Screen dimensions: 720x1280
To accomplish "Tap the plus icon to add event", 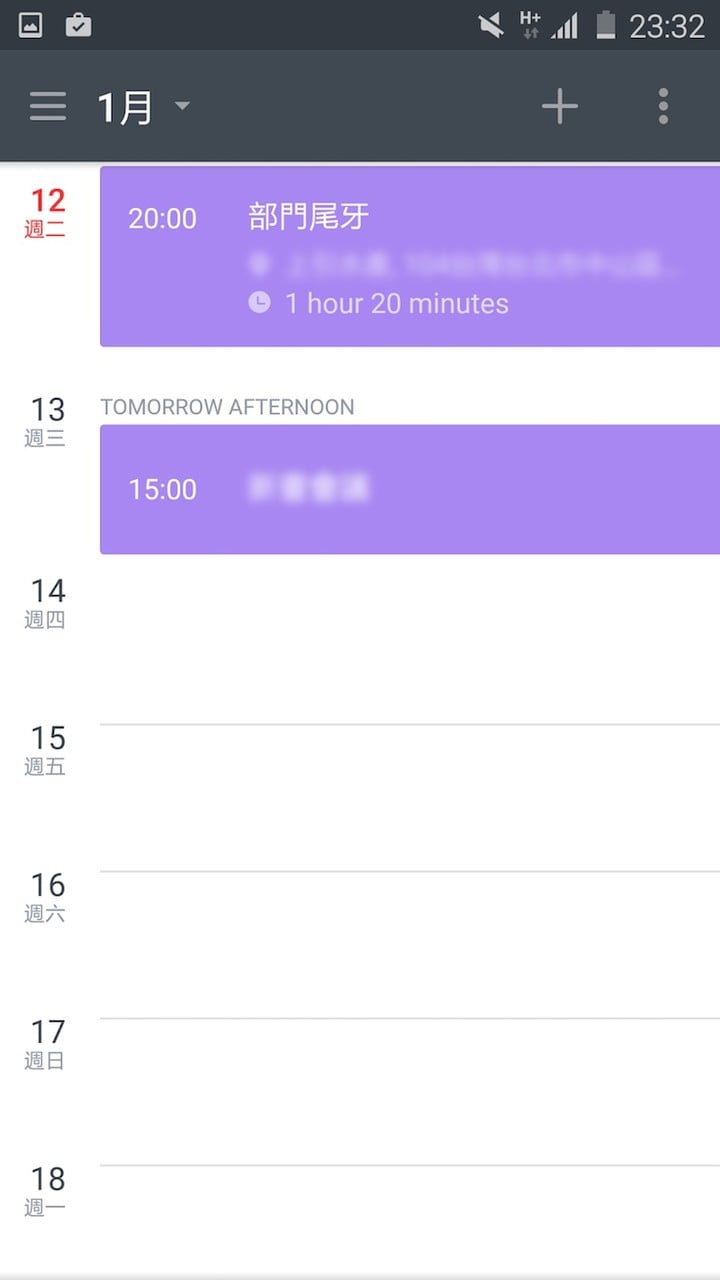I will click(x=559, y=106).
